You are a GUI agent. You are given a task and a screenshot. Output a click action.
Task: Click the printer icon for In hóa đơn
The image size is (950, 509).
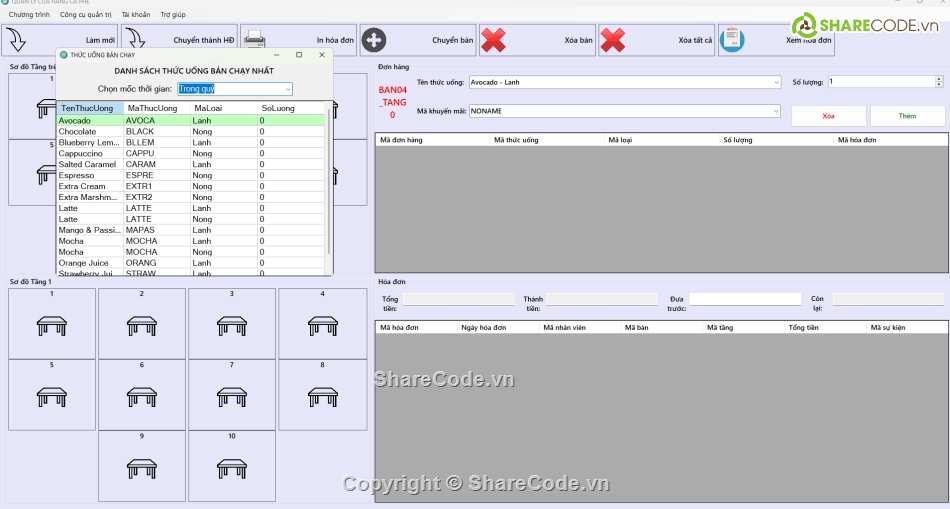pyautogui.click(x=254, y=40)
